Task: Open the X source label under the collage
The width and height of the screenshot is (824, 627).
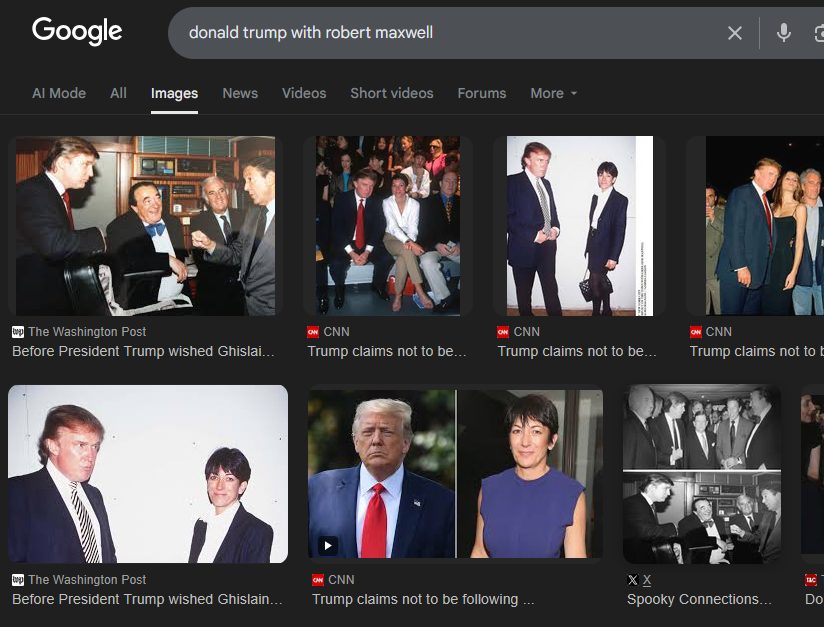Action: coord(647,580)
